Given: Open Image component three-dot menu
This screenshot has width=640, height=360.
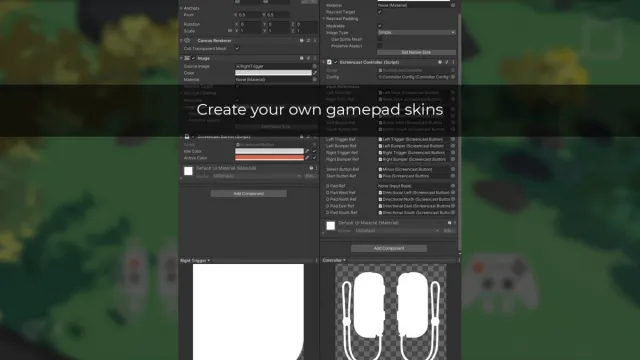Looking at the screenshot, I should pyautogui.click(x=315, y=58).
